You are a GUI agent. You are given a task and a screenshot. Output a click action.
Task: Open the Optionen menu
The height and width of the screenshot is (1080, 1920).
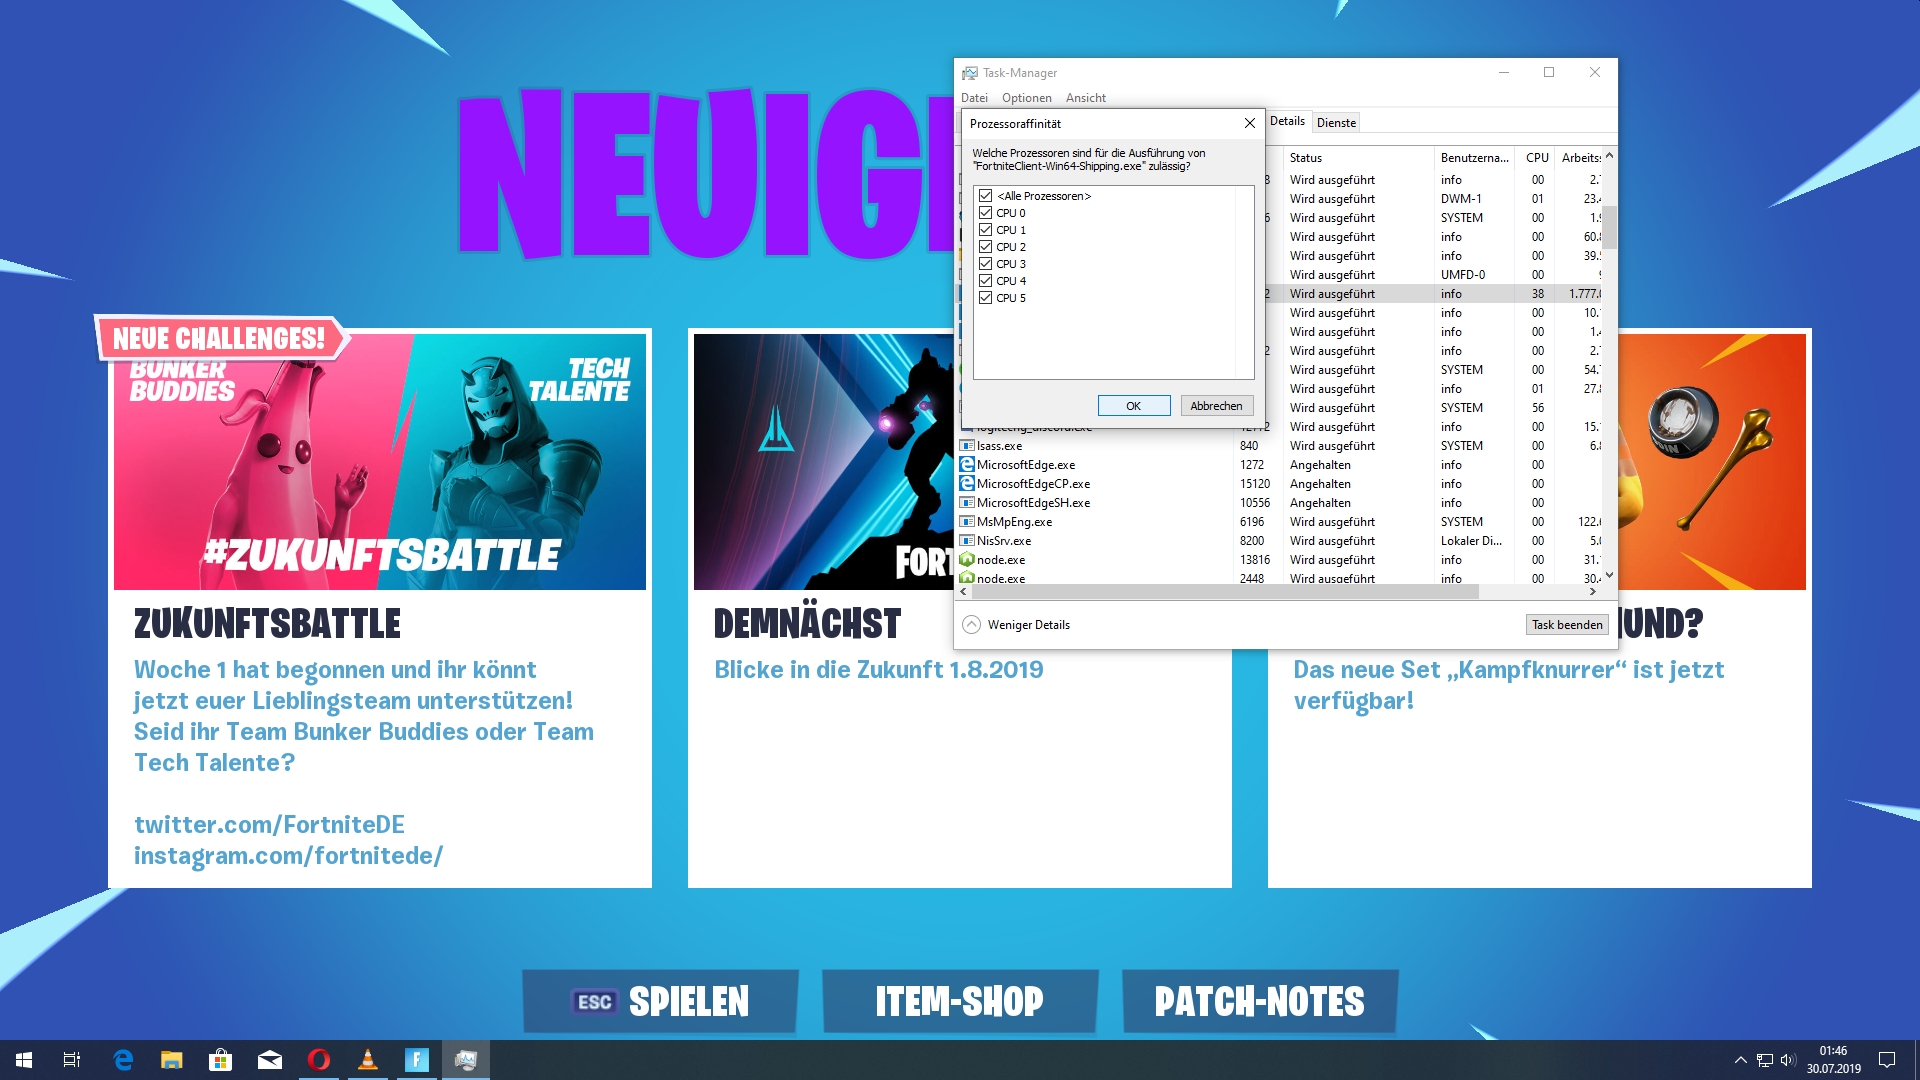pyautogui.click(x=1026, y=98)
